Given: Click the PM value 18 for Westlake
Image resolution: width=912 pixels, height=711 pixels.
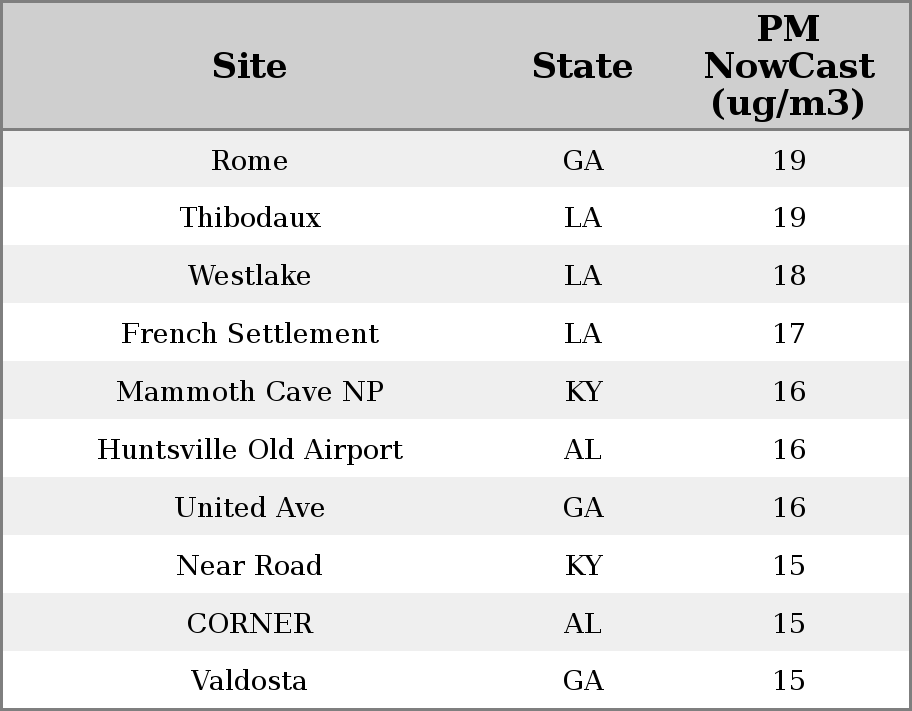Looking at the screenshot, I should (789, 275).
